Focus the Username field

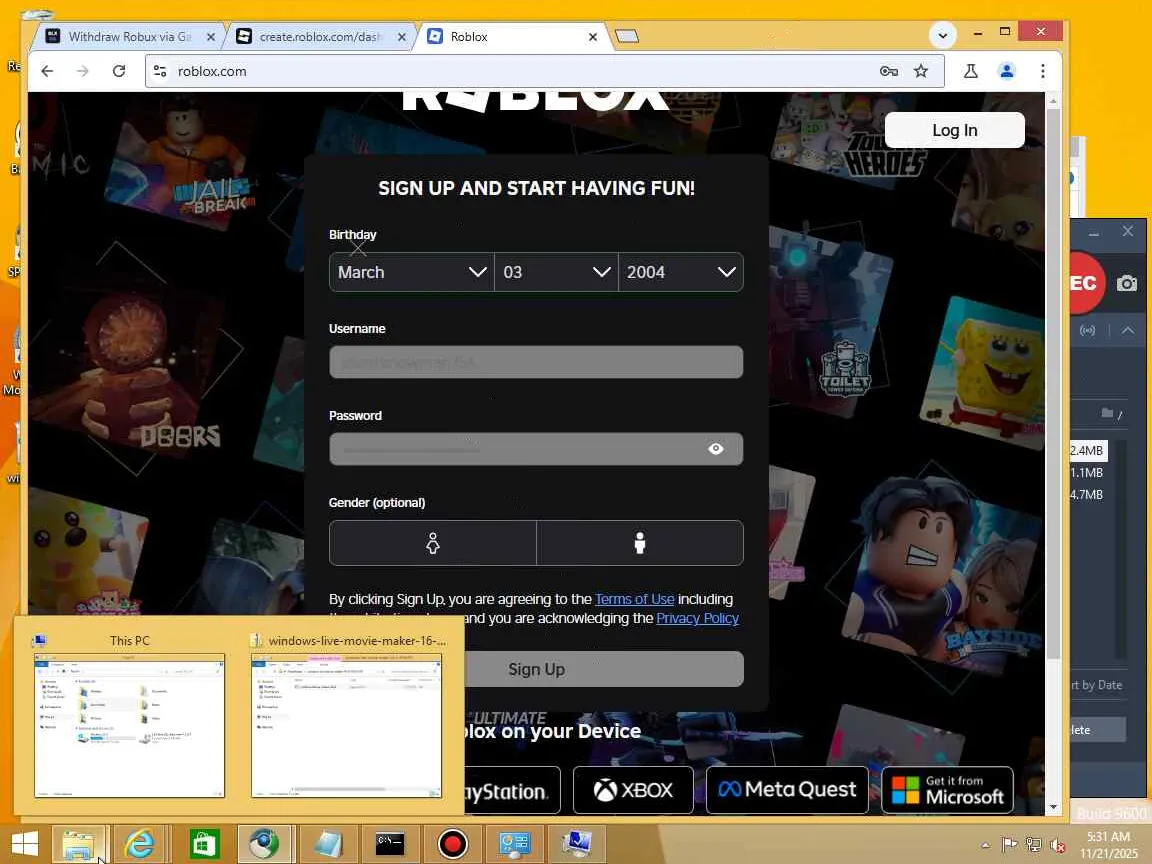click(x=536, y=362)
